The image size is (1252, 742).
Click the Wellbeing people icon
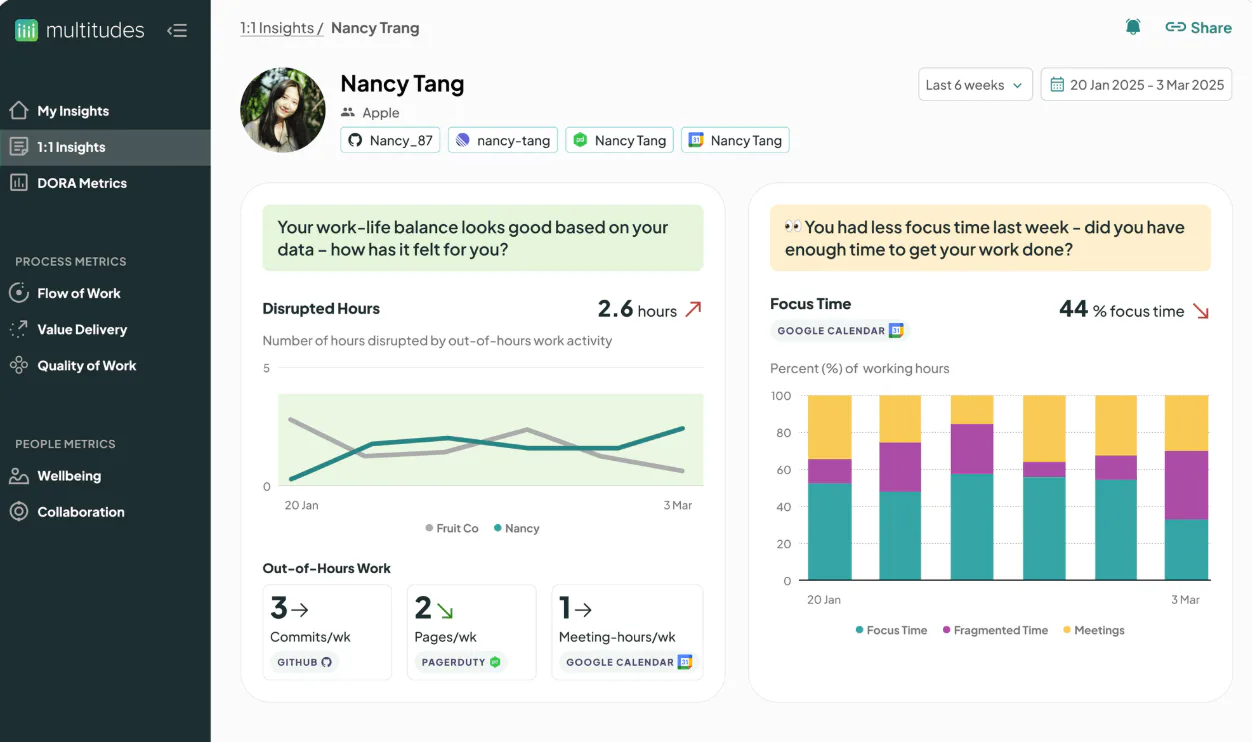pos(18,476)
